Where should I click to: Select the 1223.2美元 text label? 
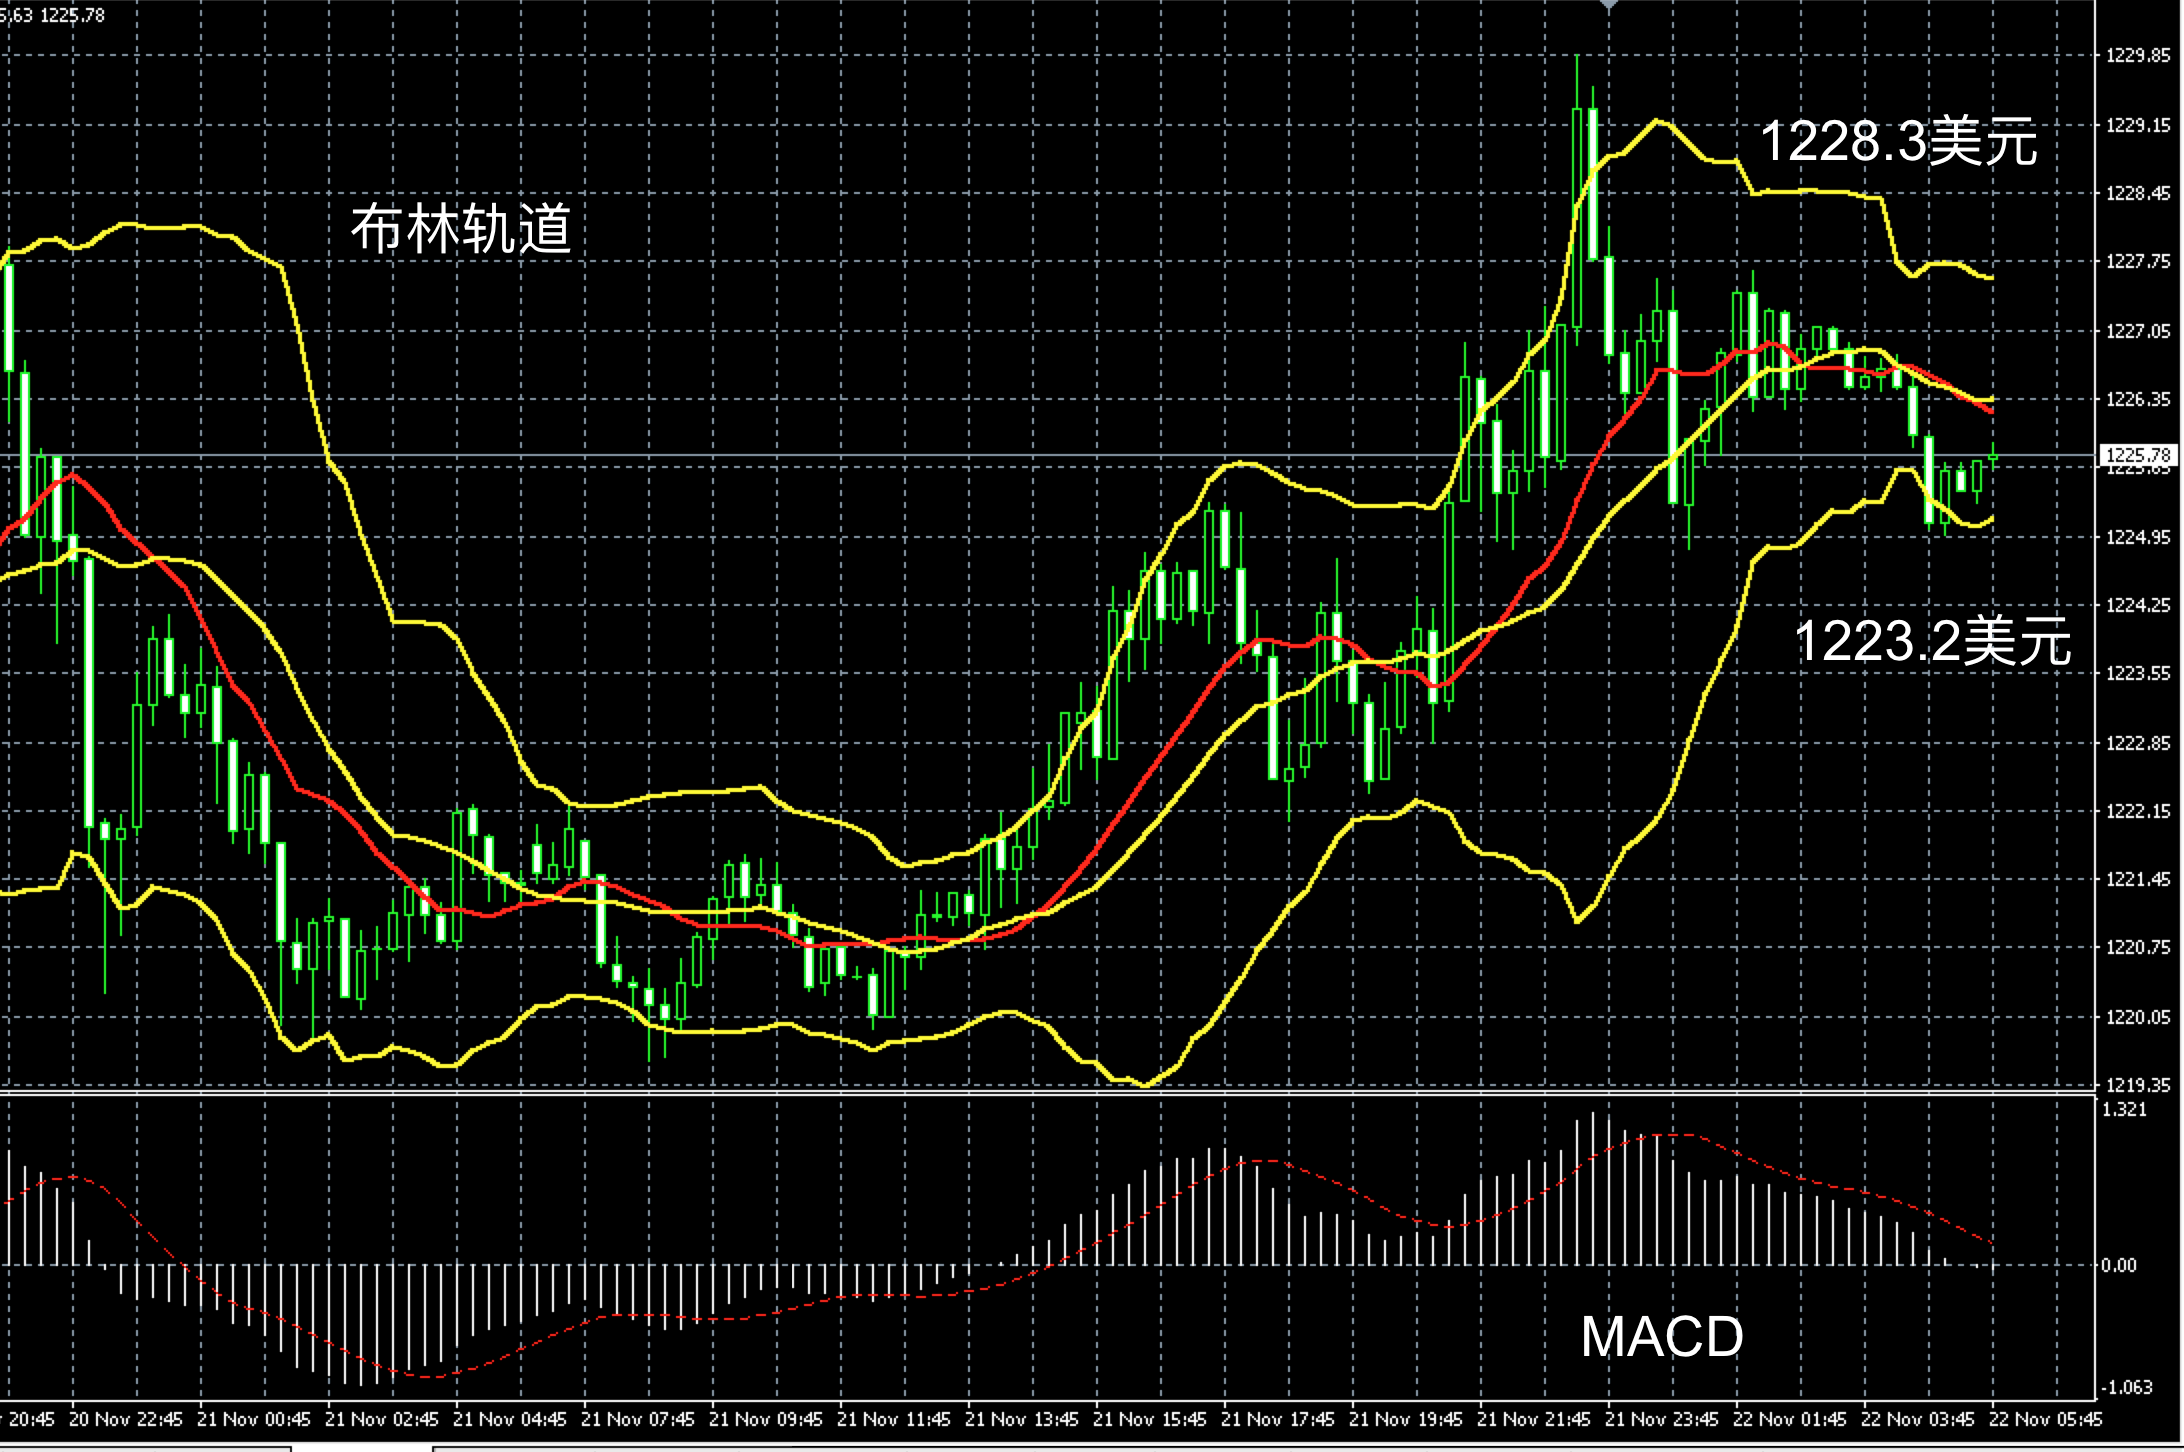1933,640
